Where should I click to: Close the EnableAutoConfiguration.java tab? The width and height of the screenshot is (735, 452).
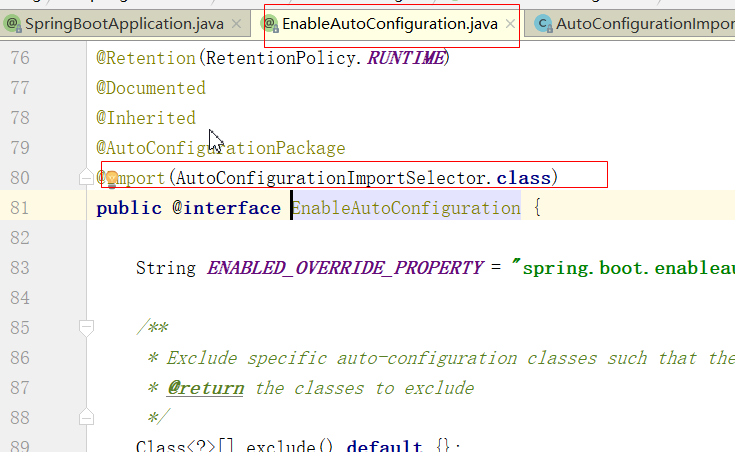510,22
